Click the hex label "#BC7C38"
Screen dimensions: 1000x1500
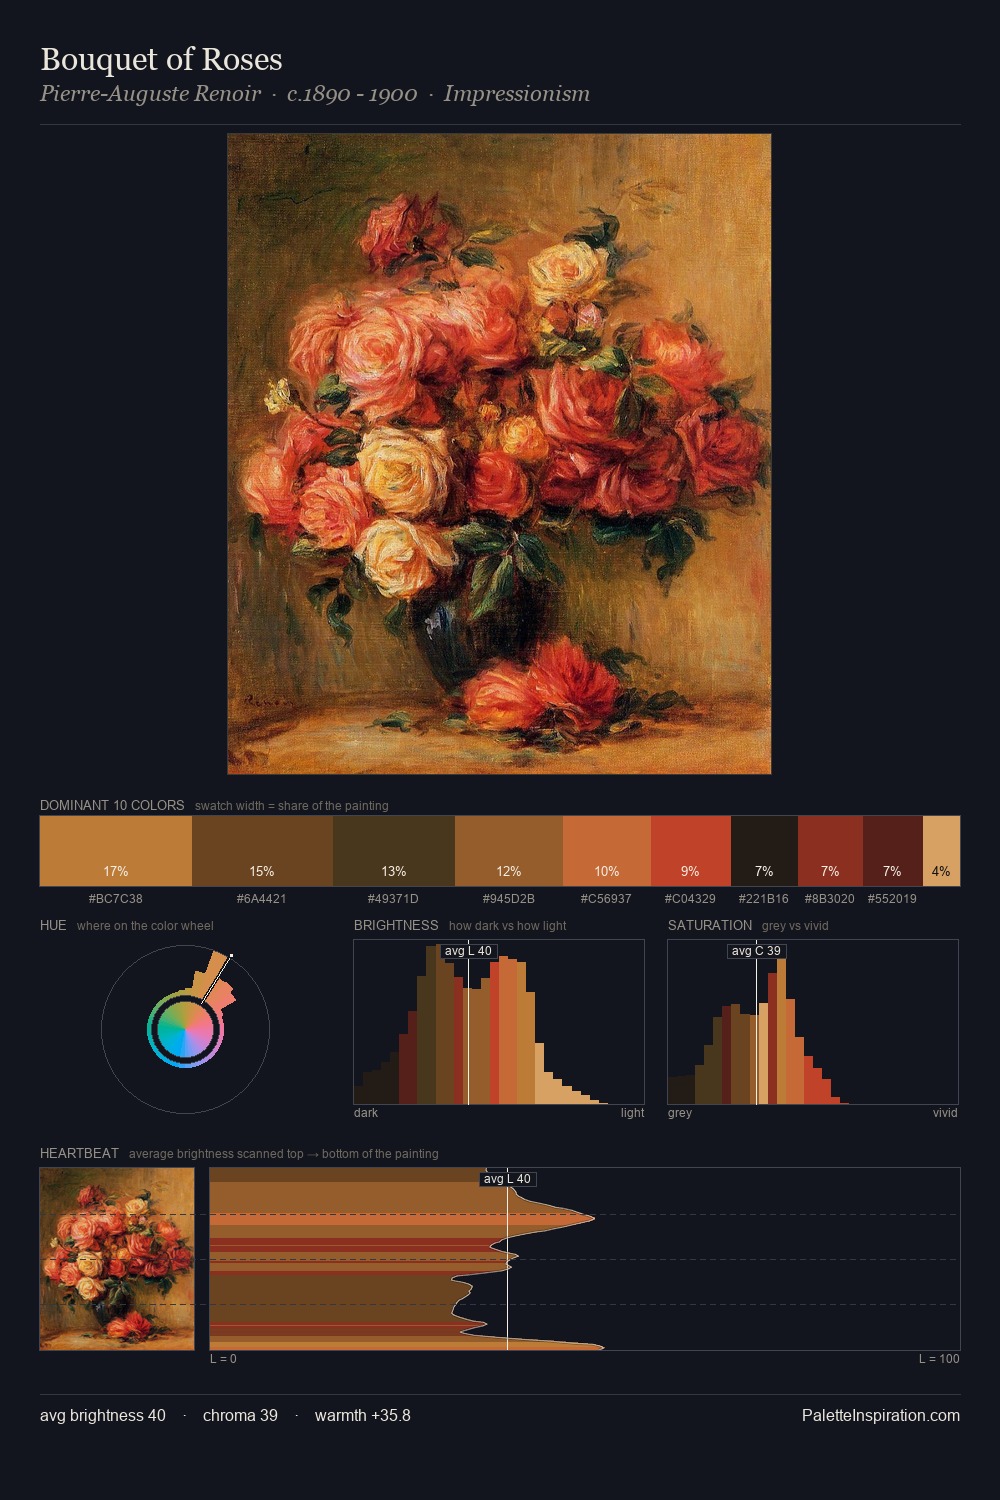click(x=116, y=898)
